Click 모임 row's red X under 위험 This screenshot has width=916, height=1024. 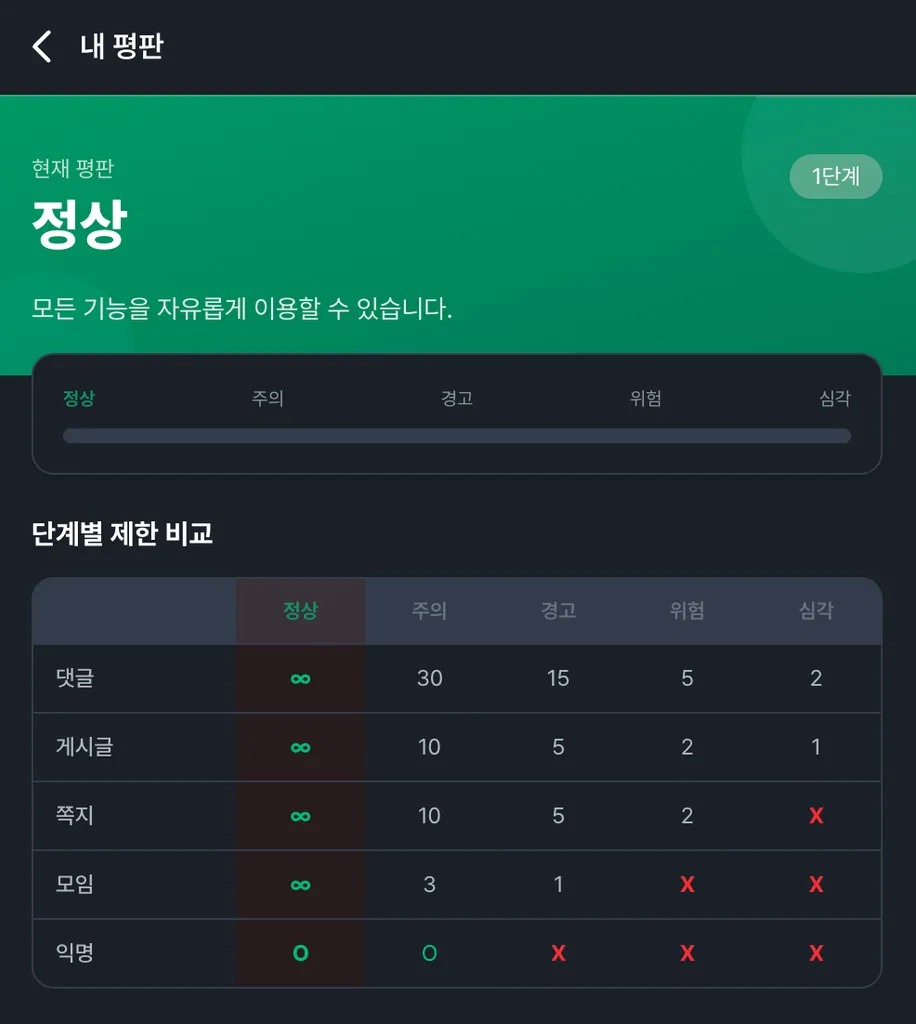point(687,885)
